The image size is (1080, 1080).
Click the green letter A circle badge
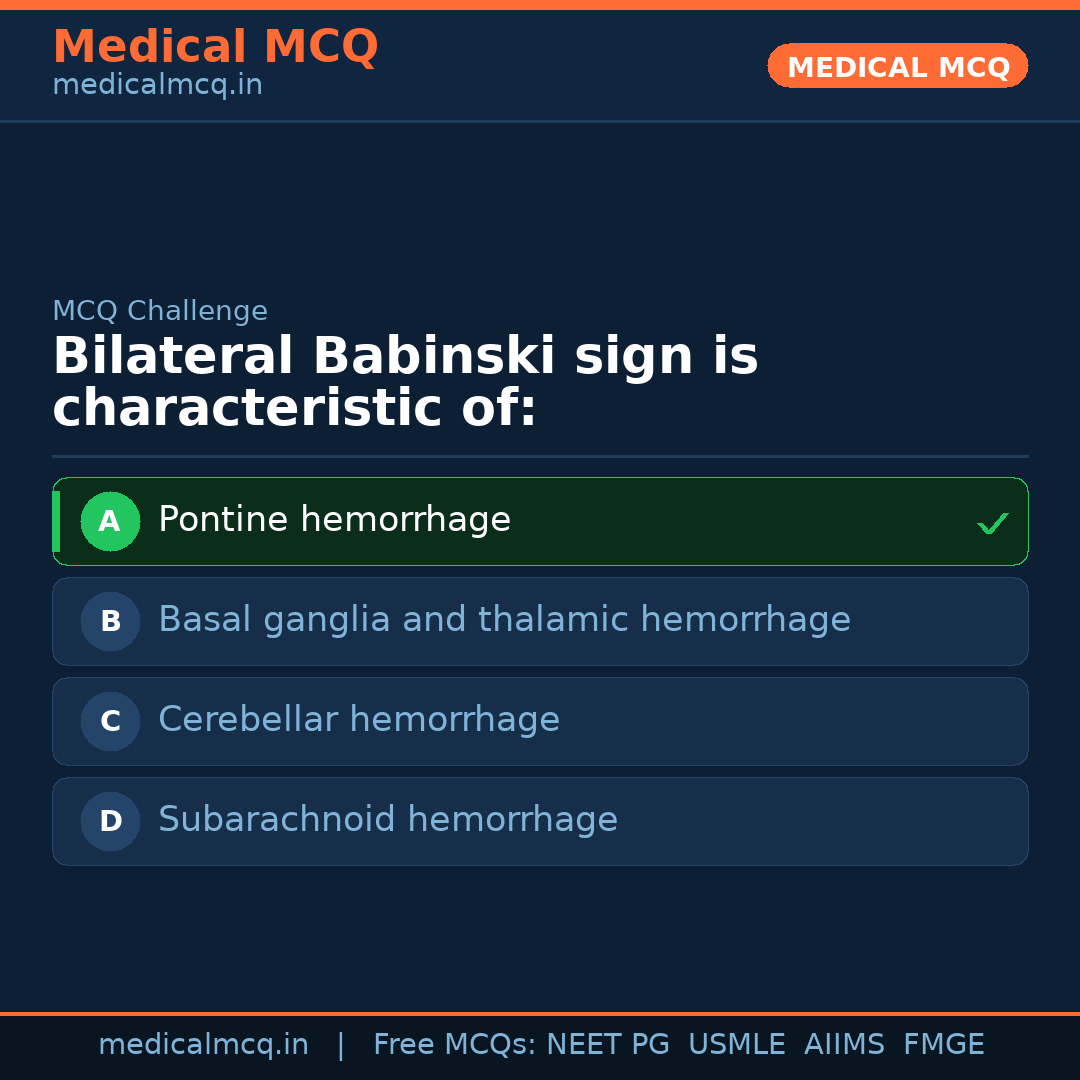[110, 521]
